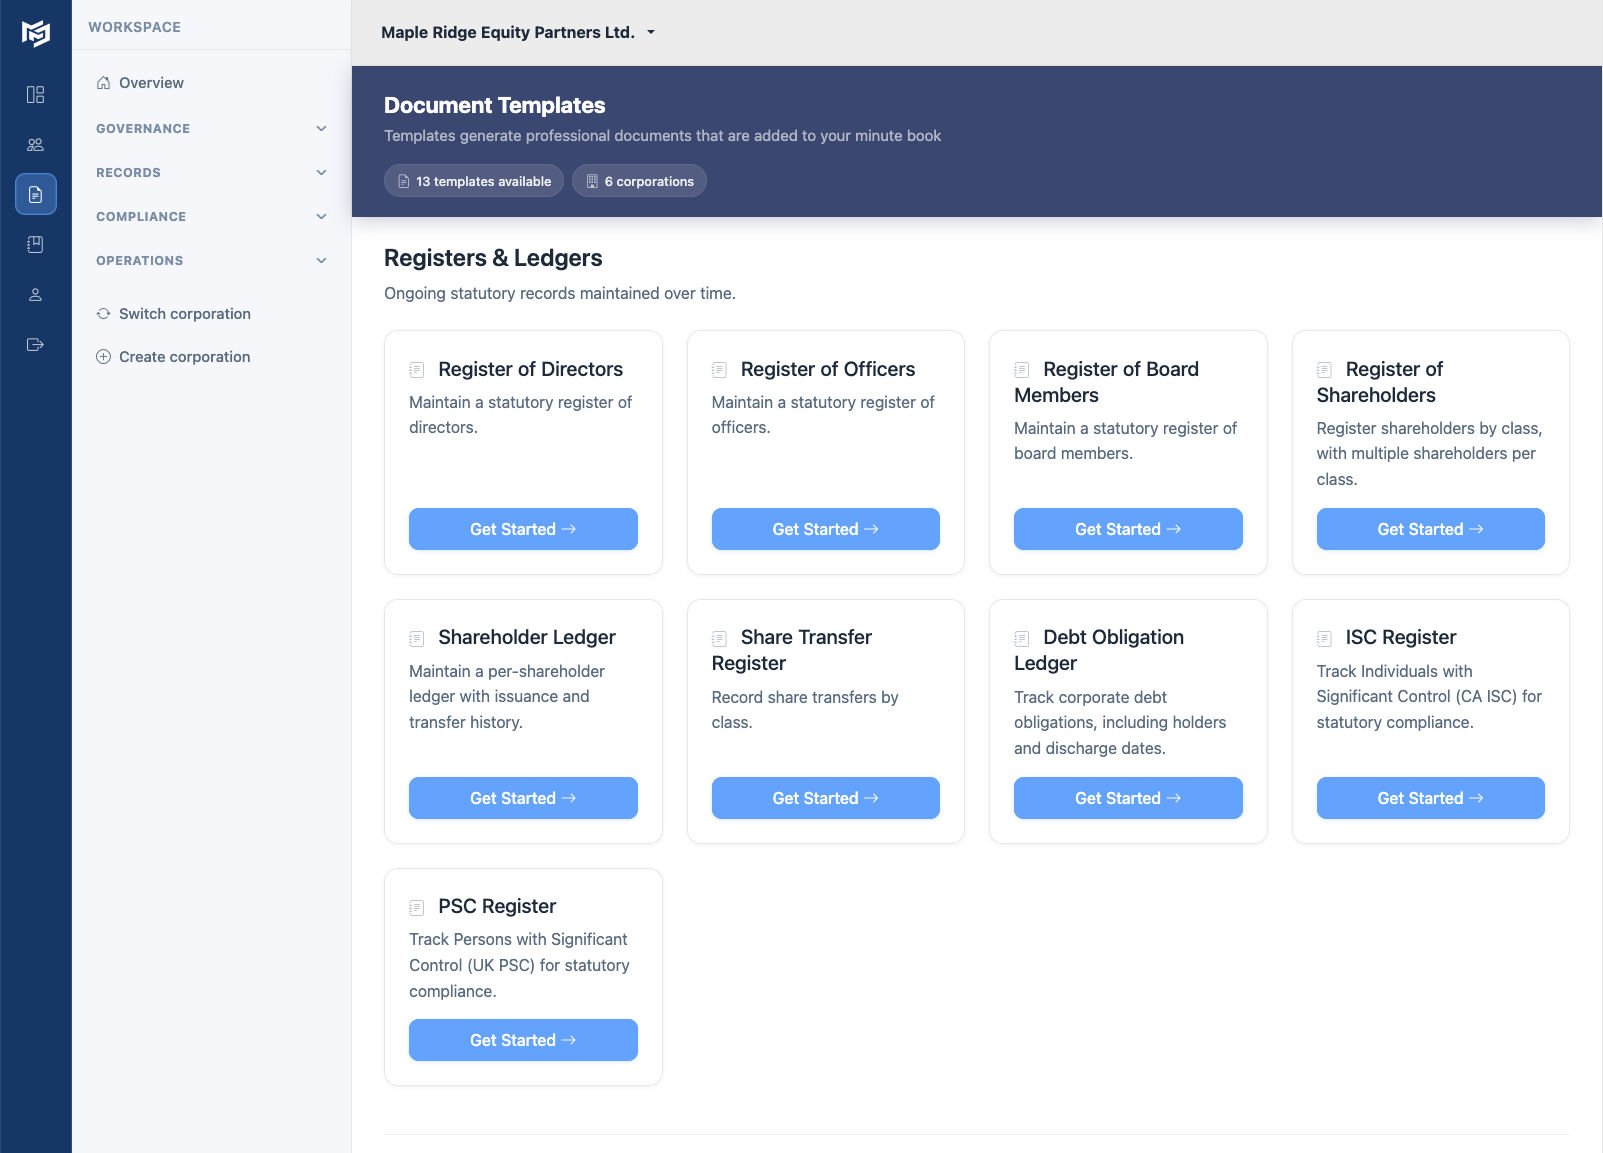Click the 6 corporations badge

pos(639,181)
